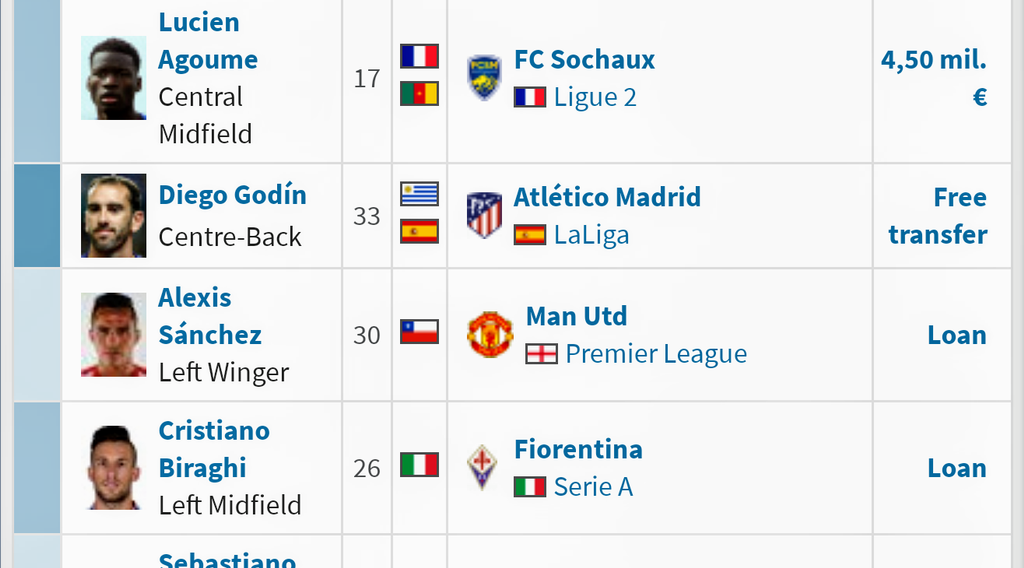Click the England flag before Premier League

click(541, 355)
